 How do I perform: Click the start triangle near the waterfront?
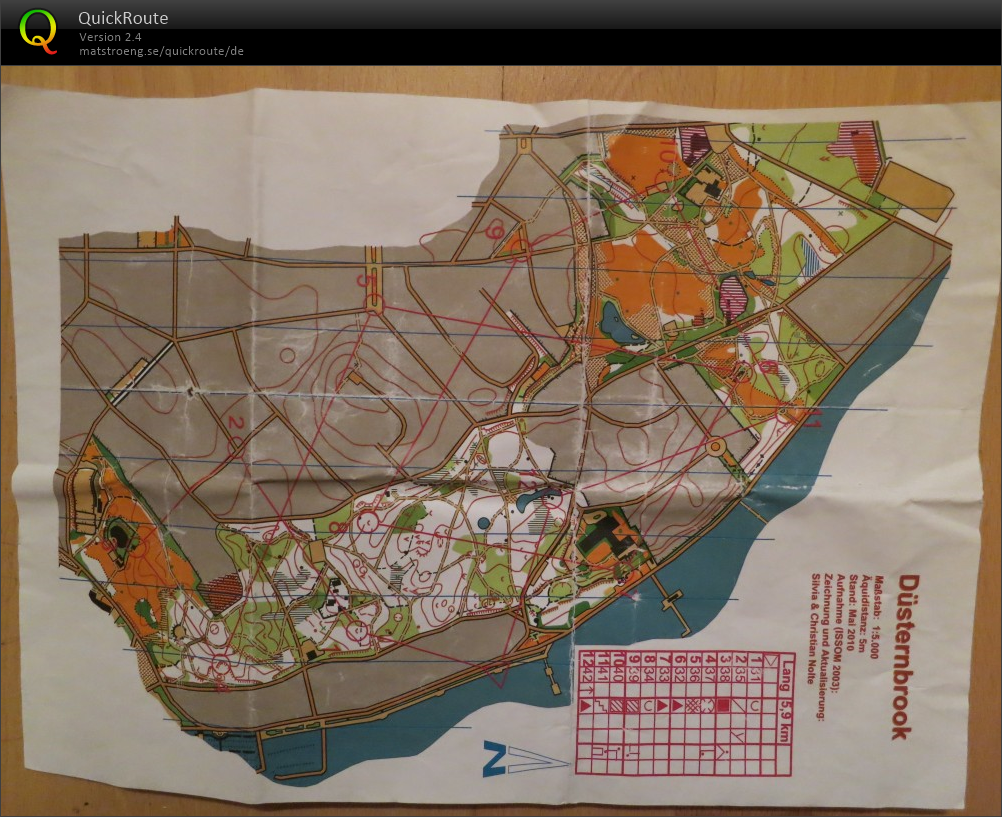[505, 672]
